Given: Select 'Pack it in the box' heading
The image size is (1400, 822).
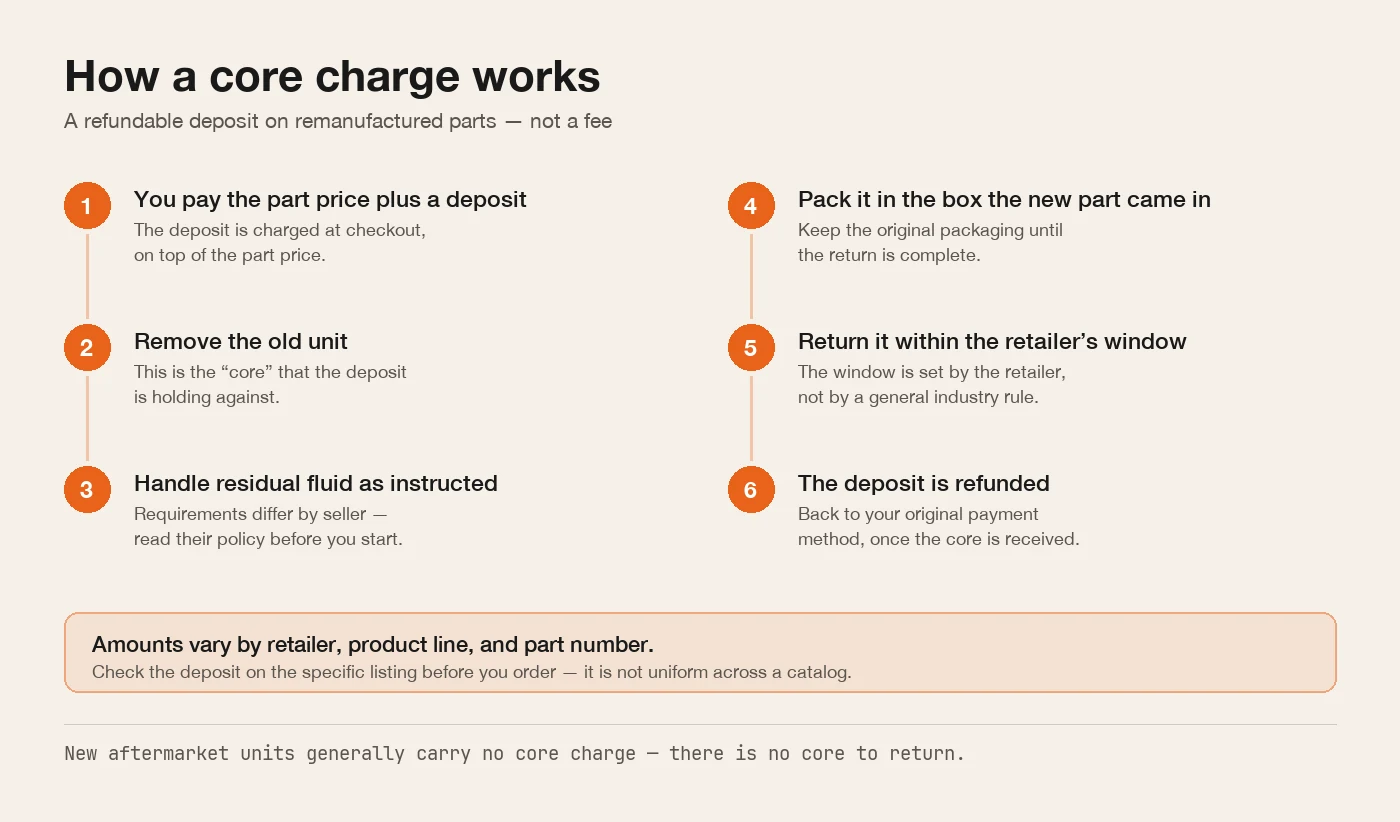Looking at the screenshot, I should coord(1004,200).
